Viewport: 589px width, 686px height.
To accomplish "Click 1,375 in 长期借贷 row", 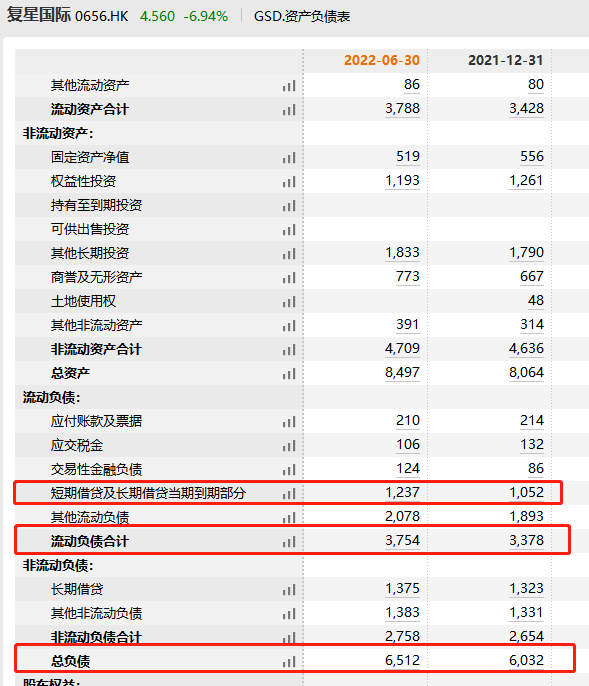I will tap(402, 589).
